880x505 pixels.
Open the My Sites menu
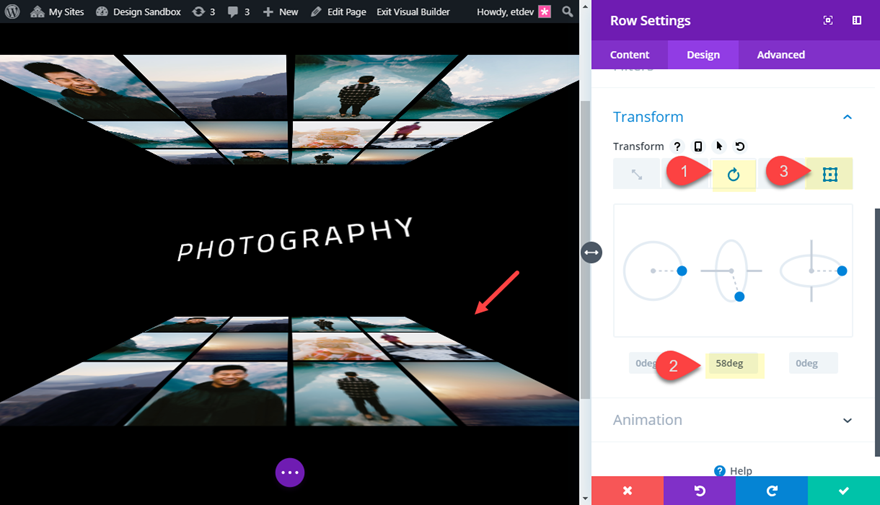coord(57,12)
